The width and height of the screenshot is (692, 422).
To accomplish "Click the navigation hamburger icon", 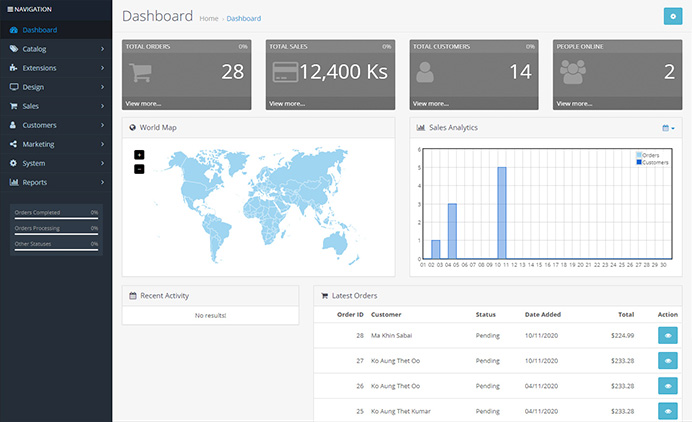I will coord(10,9).
